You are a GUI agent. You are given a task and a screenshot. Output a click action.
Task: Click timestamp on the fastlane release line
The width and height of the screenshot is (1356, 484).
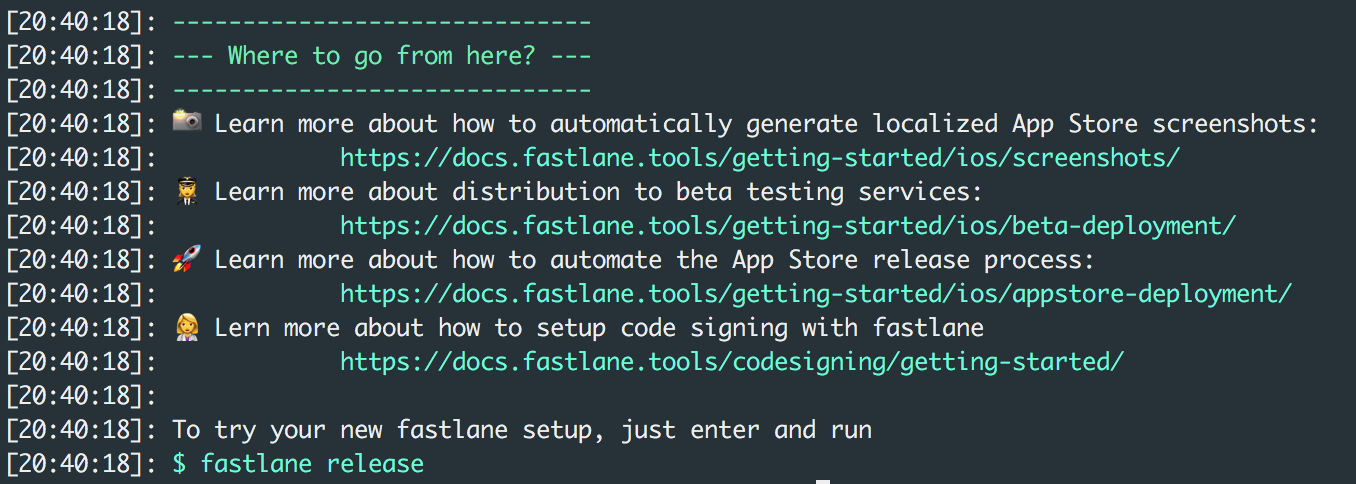tap(81, 464)
